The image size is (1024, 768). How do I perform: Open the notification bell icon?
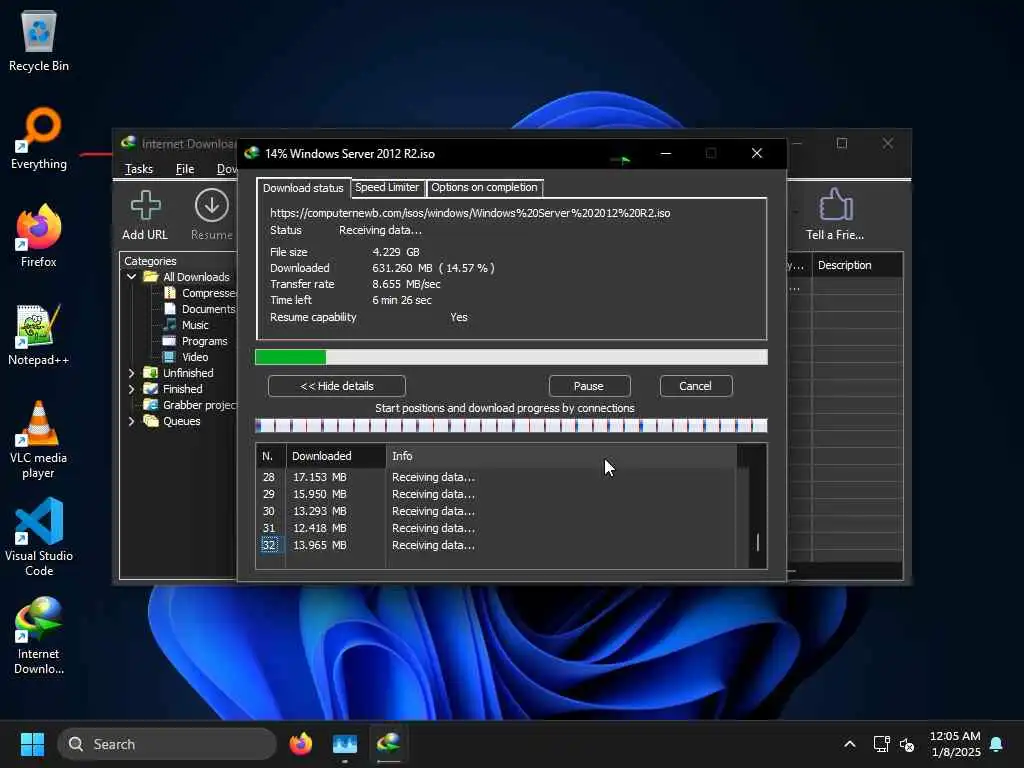pos(996,744)
